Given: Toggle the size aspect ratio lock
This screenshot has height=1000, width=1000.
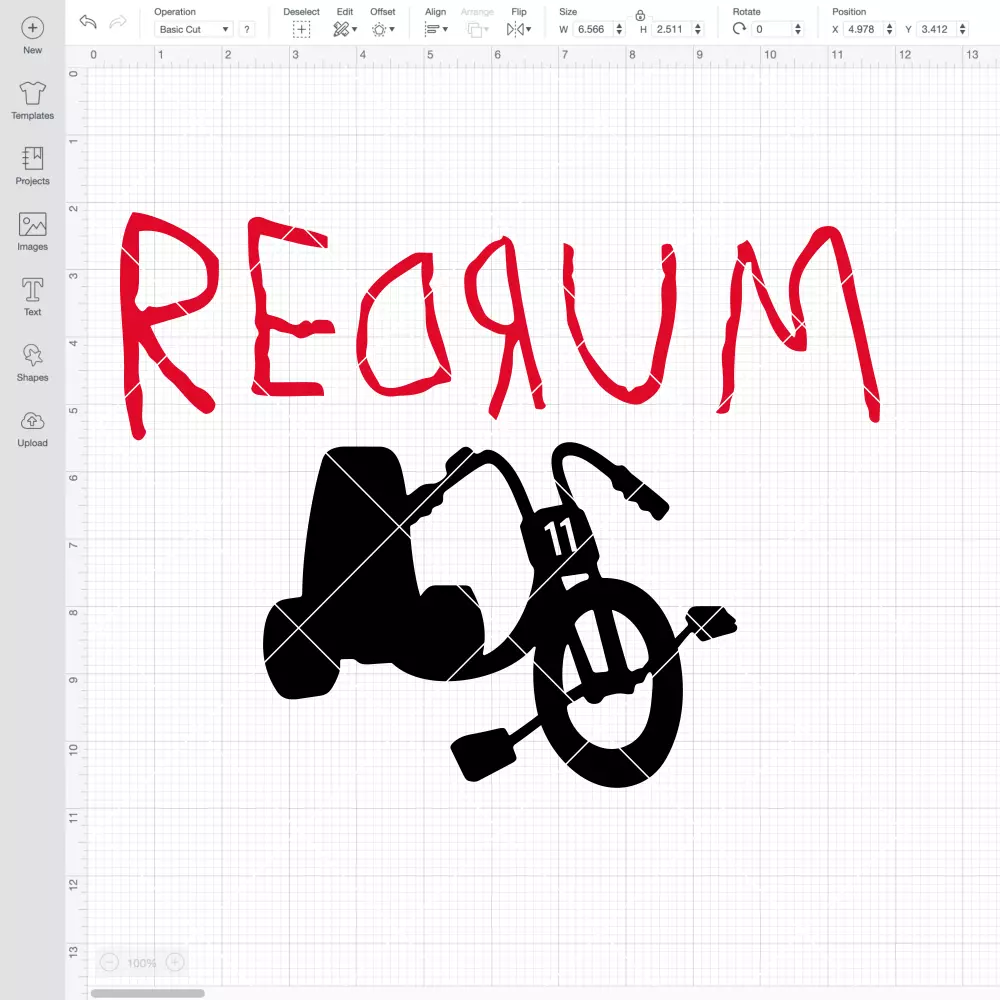Looking at the screenshot, I should click(640, 15).
